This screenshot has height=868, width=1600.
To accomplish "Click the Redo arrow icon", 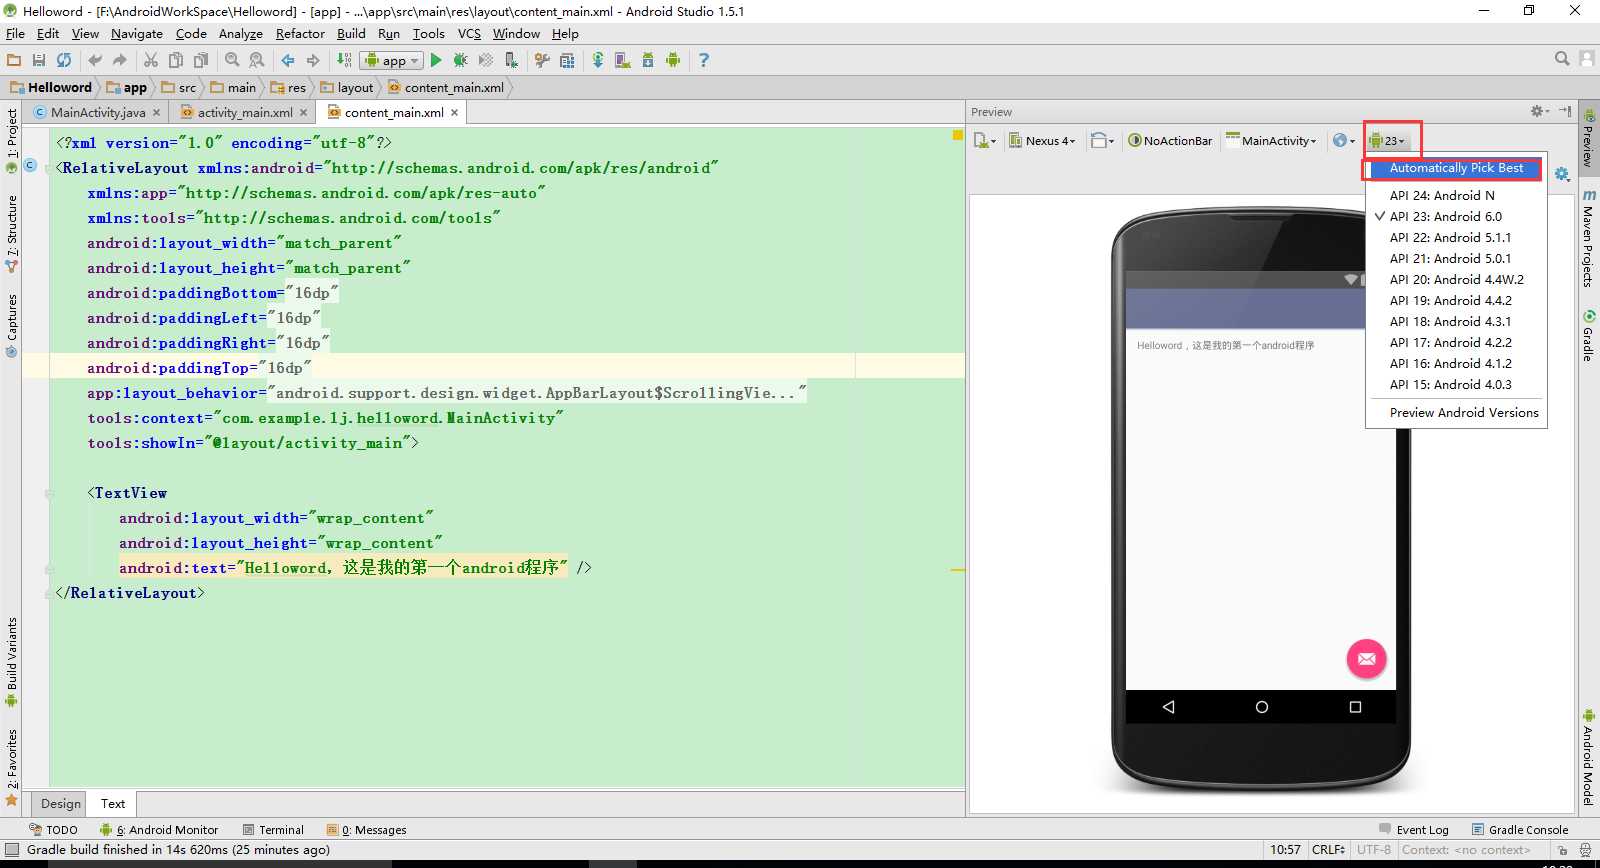I will coord(119,60).
